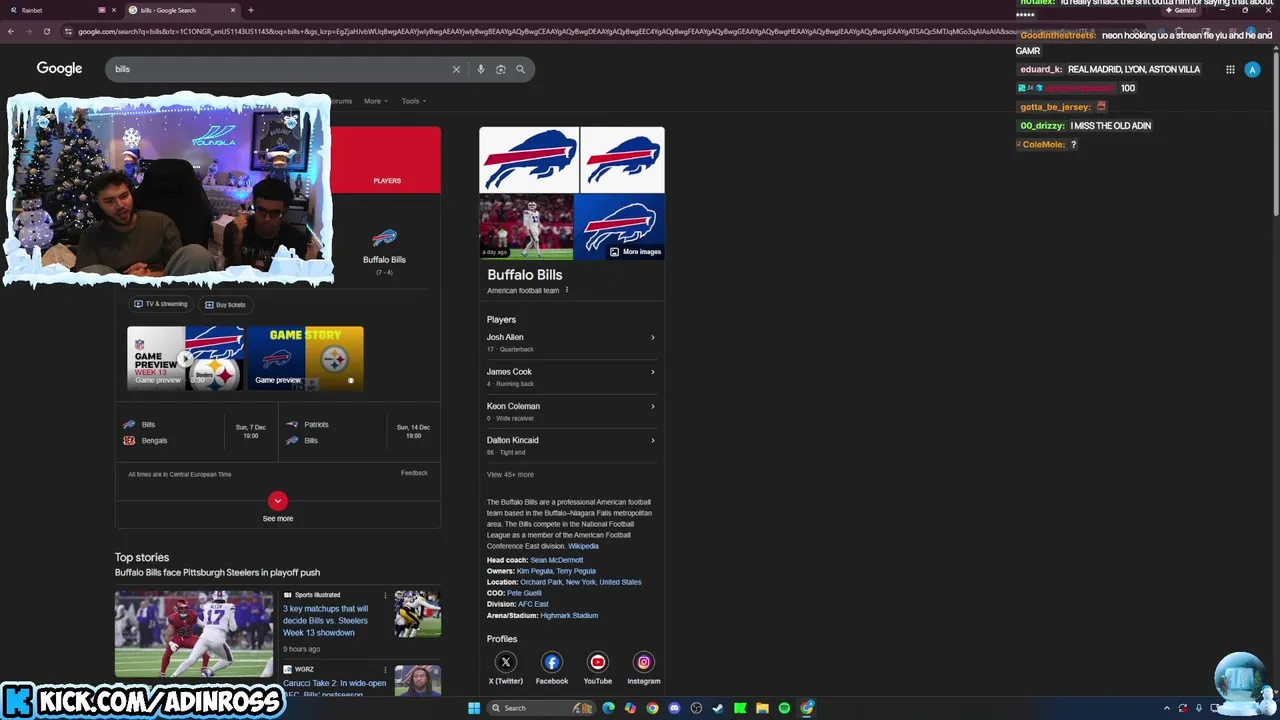Viewport: 1280px width, 720px height.
Task: Open the Tools dropdown
Action: pyautogui.click(x=413, y=101)
